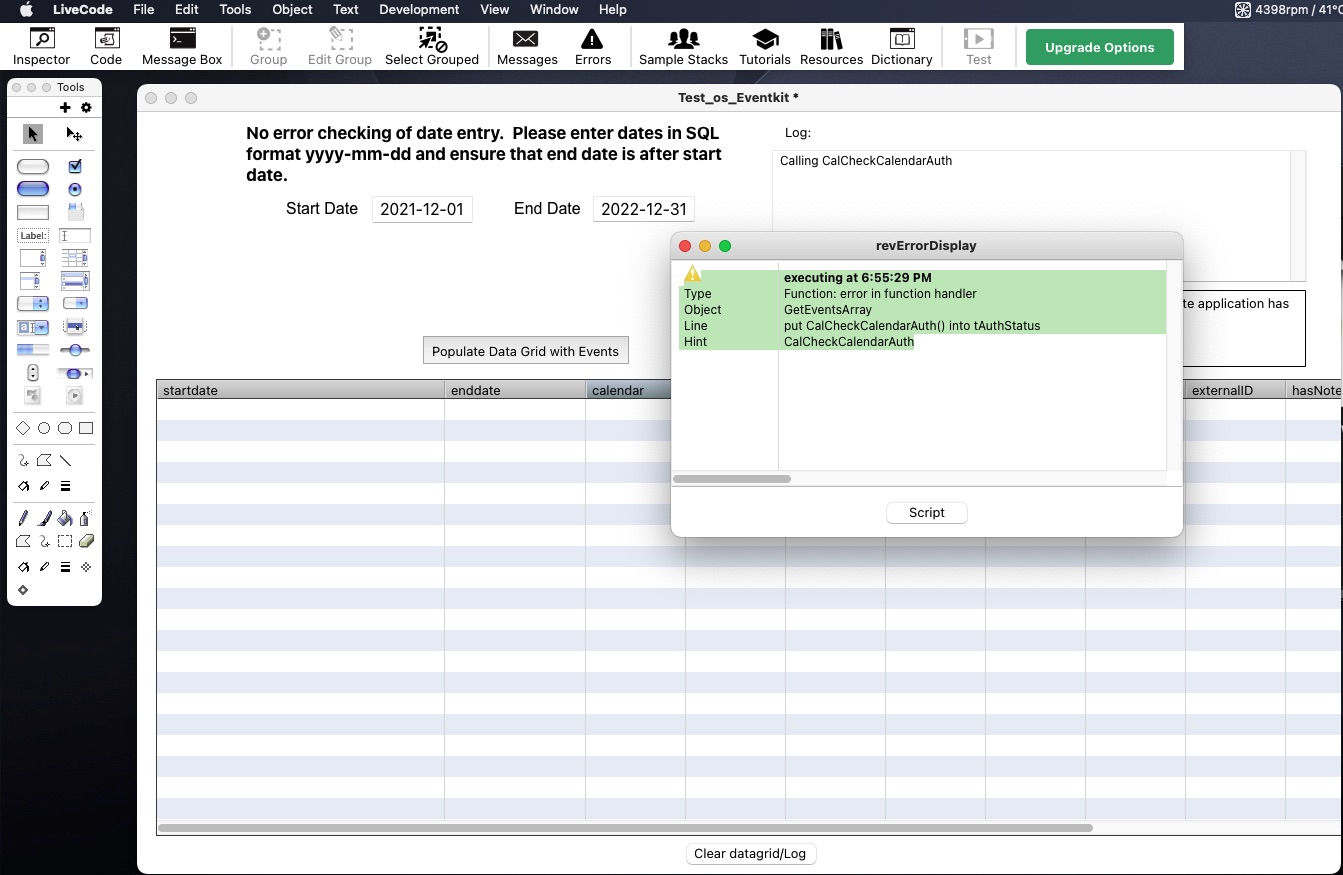Click the Tools palette gear settings icon

[86, 108]
